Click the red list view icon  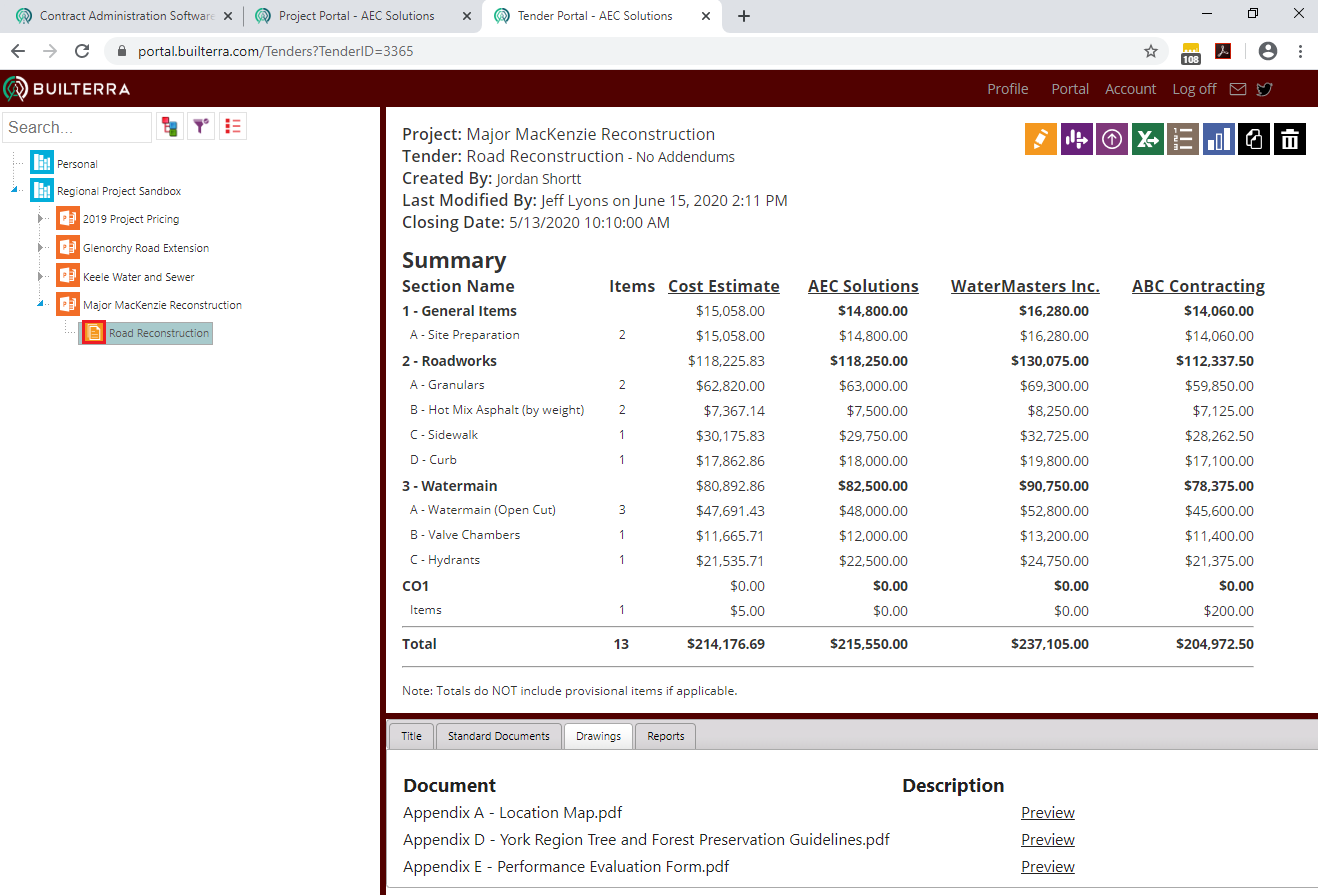[233, 127]
